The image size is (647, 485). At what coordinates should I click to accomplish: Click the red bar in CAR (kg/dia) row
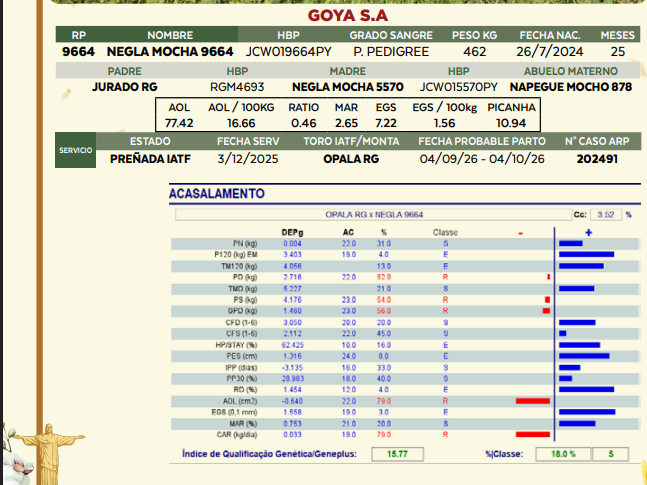point(533,435)
